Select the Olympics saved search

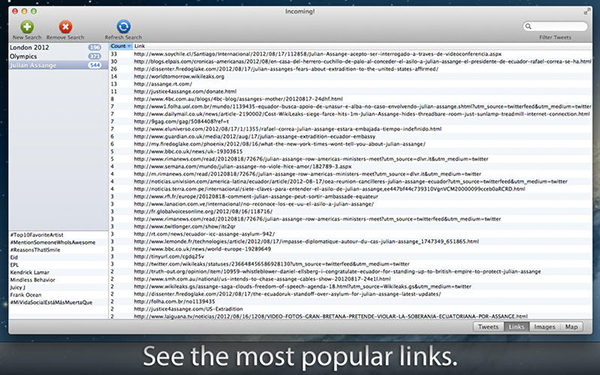[x=58, y=56]
